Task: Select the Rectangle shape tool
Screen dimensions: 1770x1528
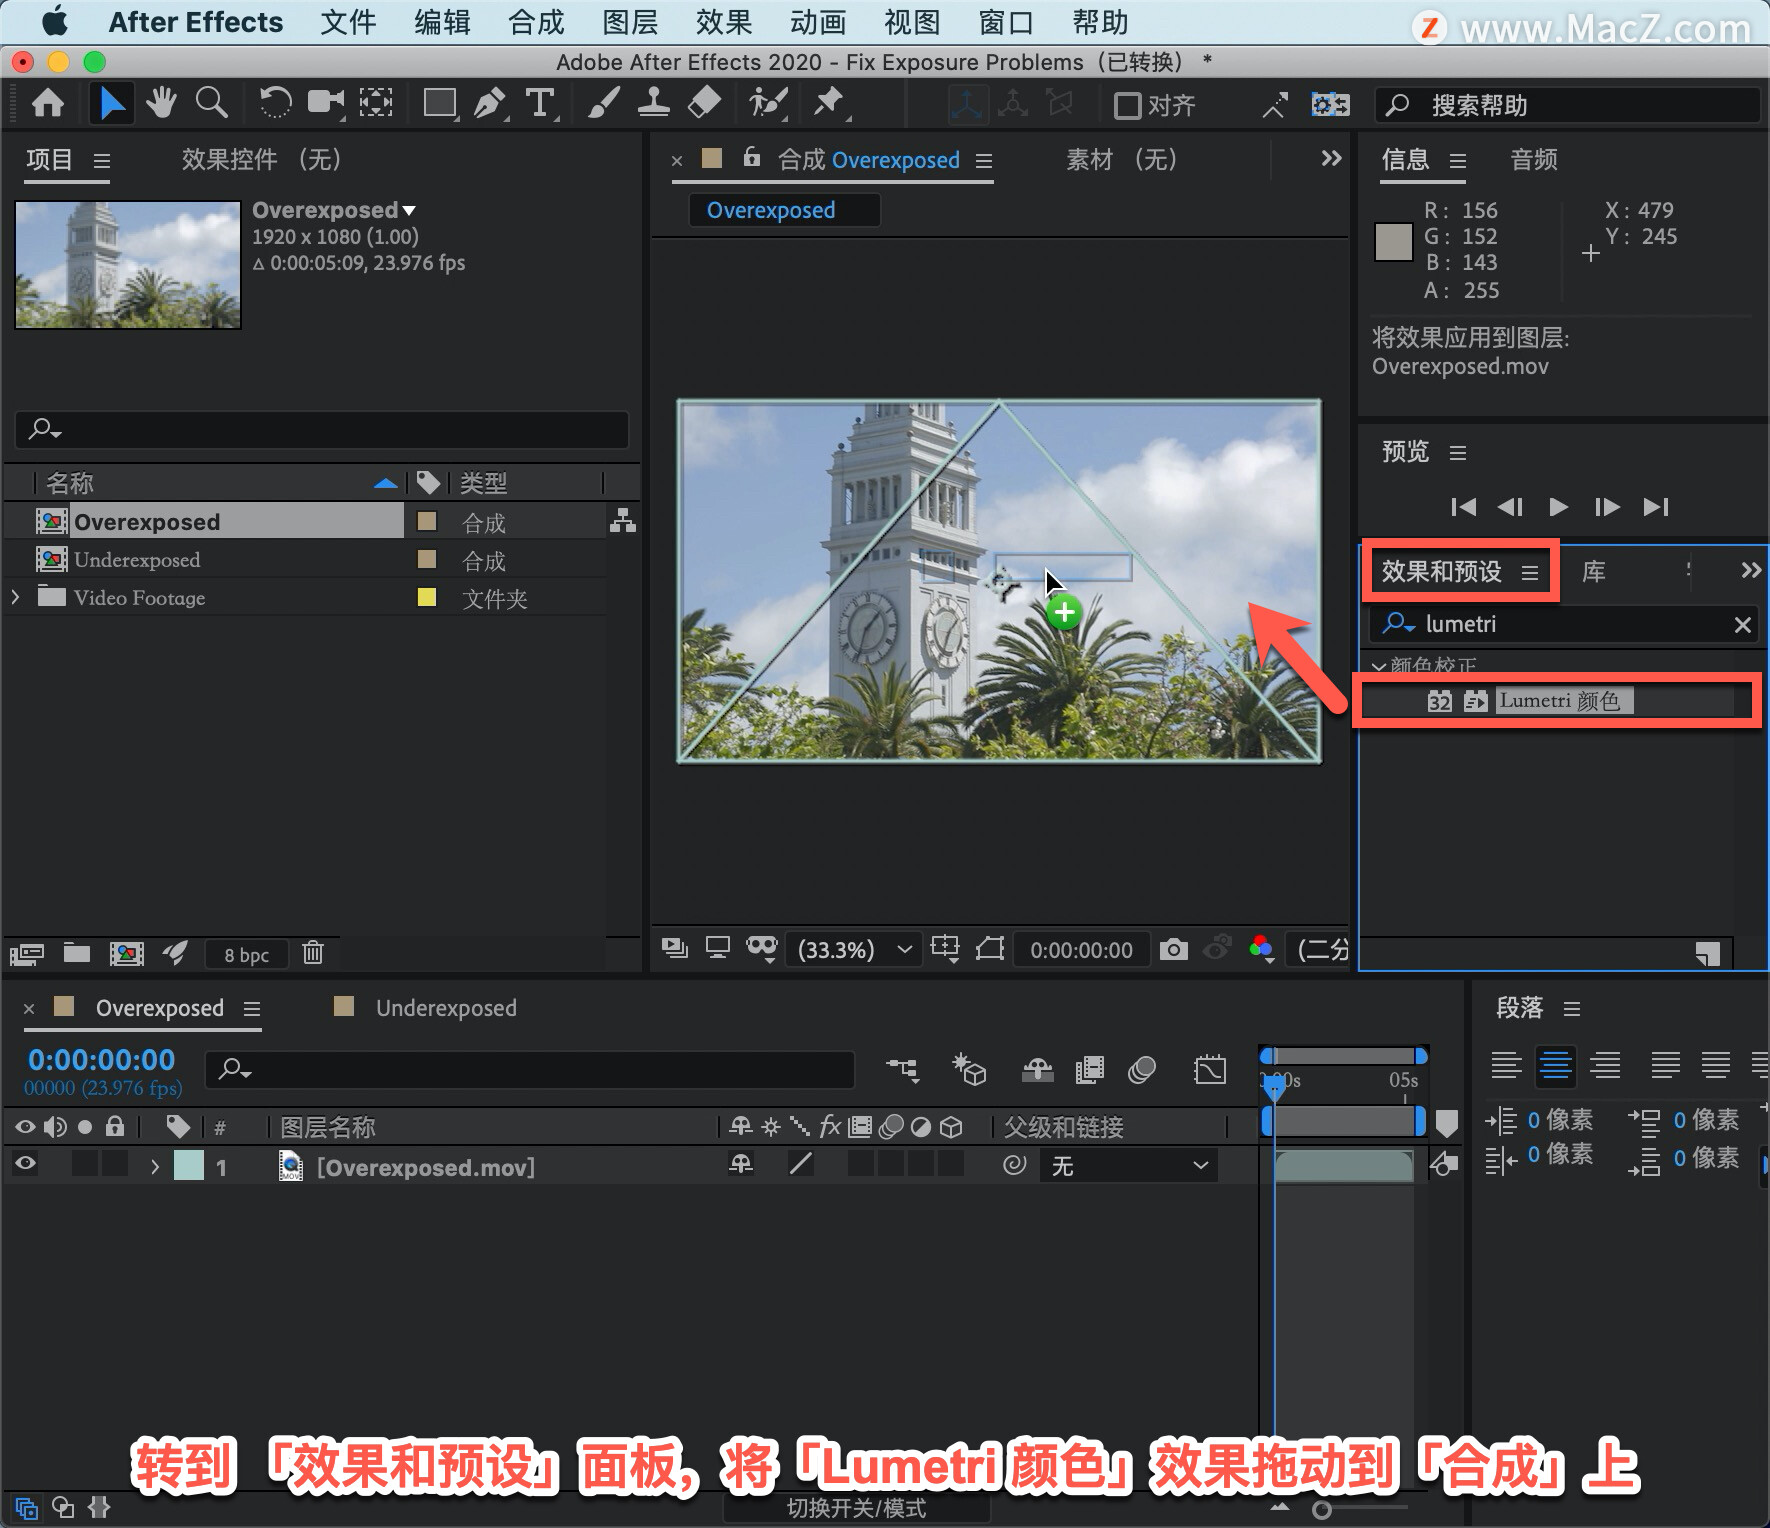Action: coord(440,103)
